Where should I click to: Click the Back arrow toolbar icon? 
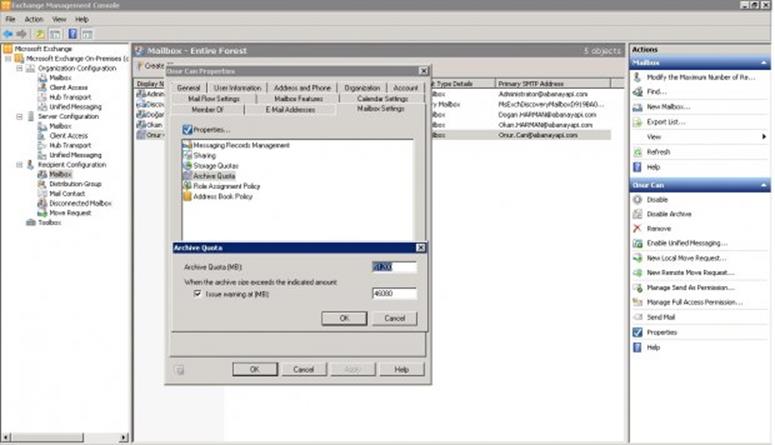(8, 34)
